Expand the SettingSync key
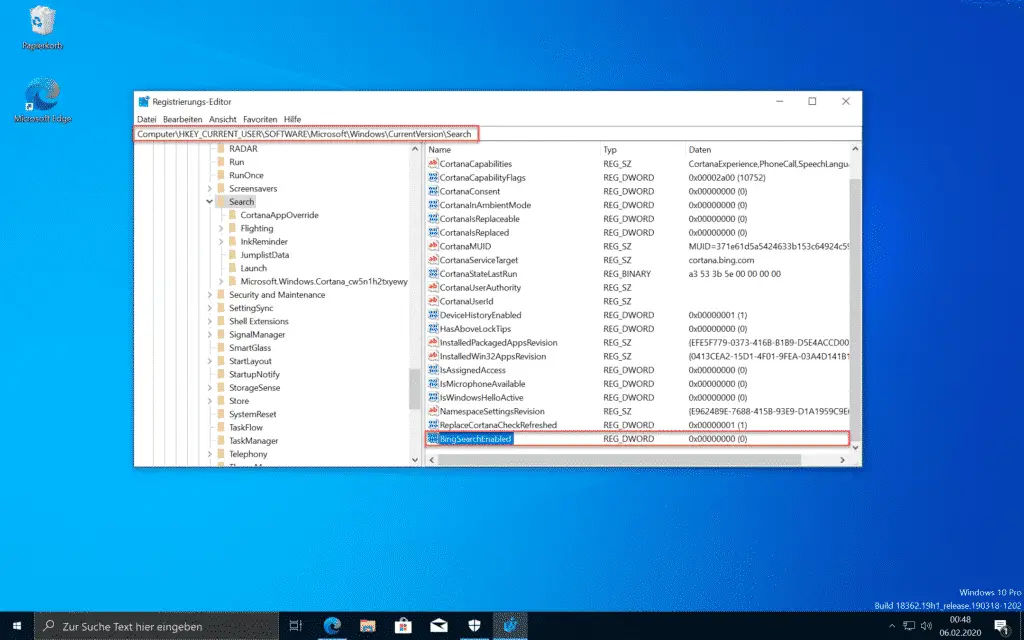1024x640 pixels. click(210, 308)
